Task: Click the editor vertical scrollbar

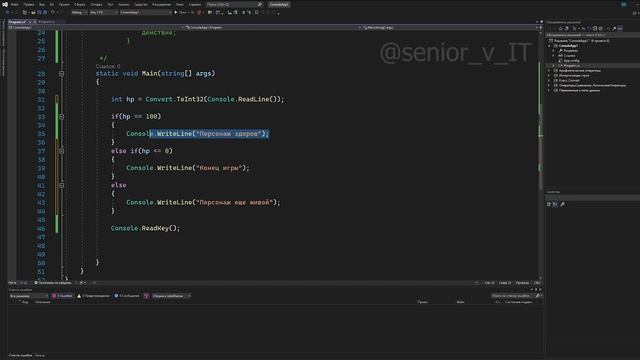Action: [540, 155]
